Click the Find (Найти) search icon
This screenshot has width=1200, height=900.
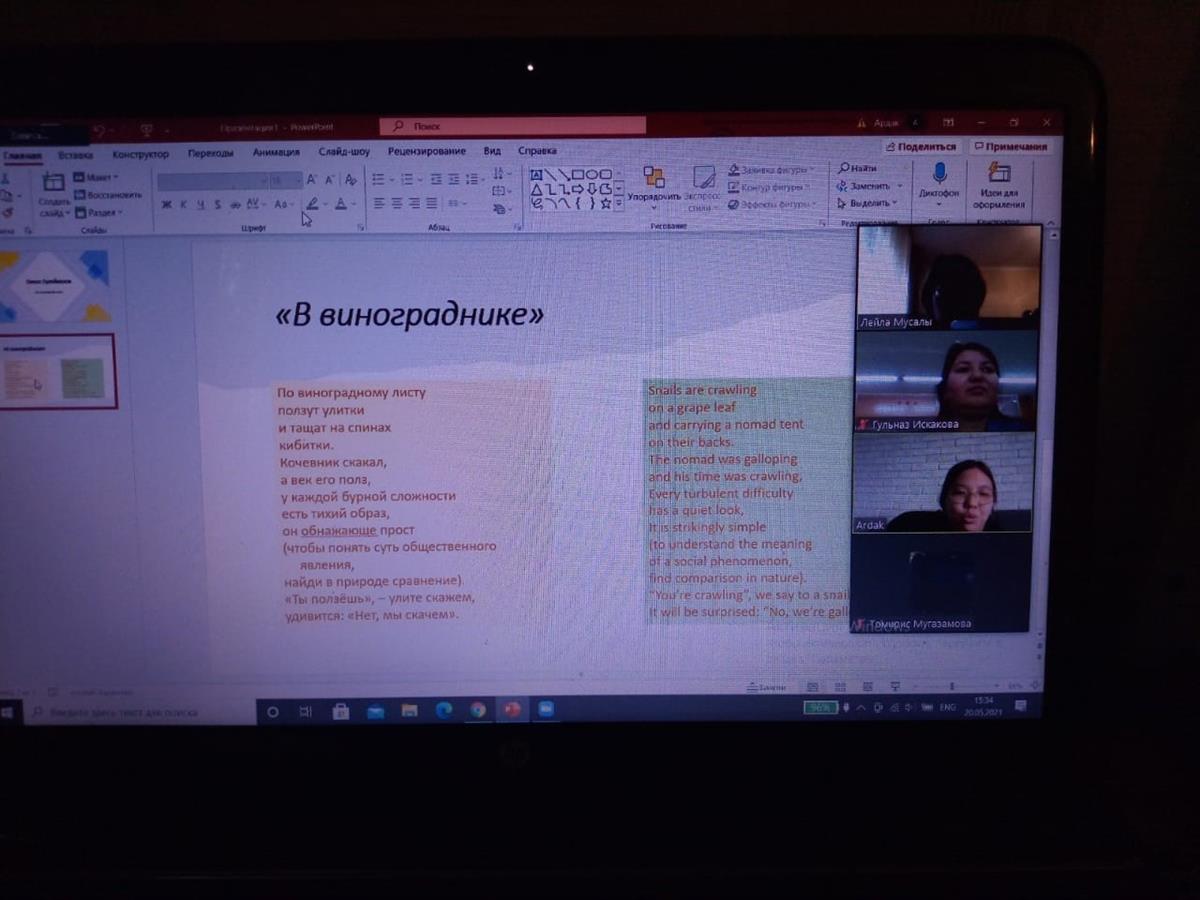point(845,168)
